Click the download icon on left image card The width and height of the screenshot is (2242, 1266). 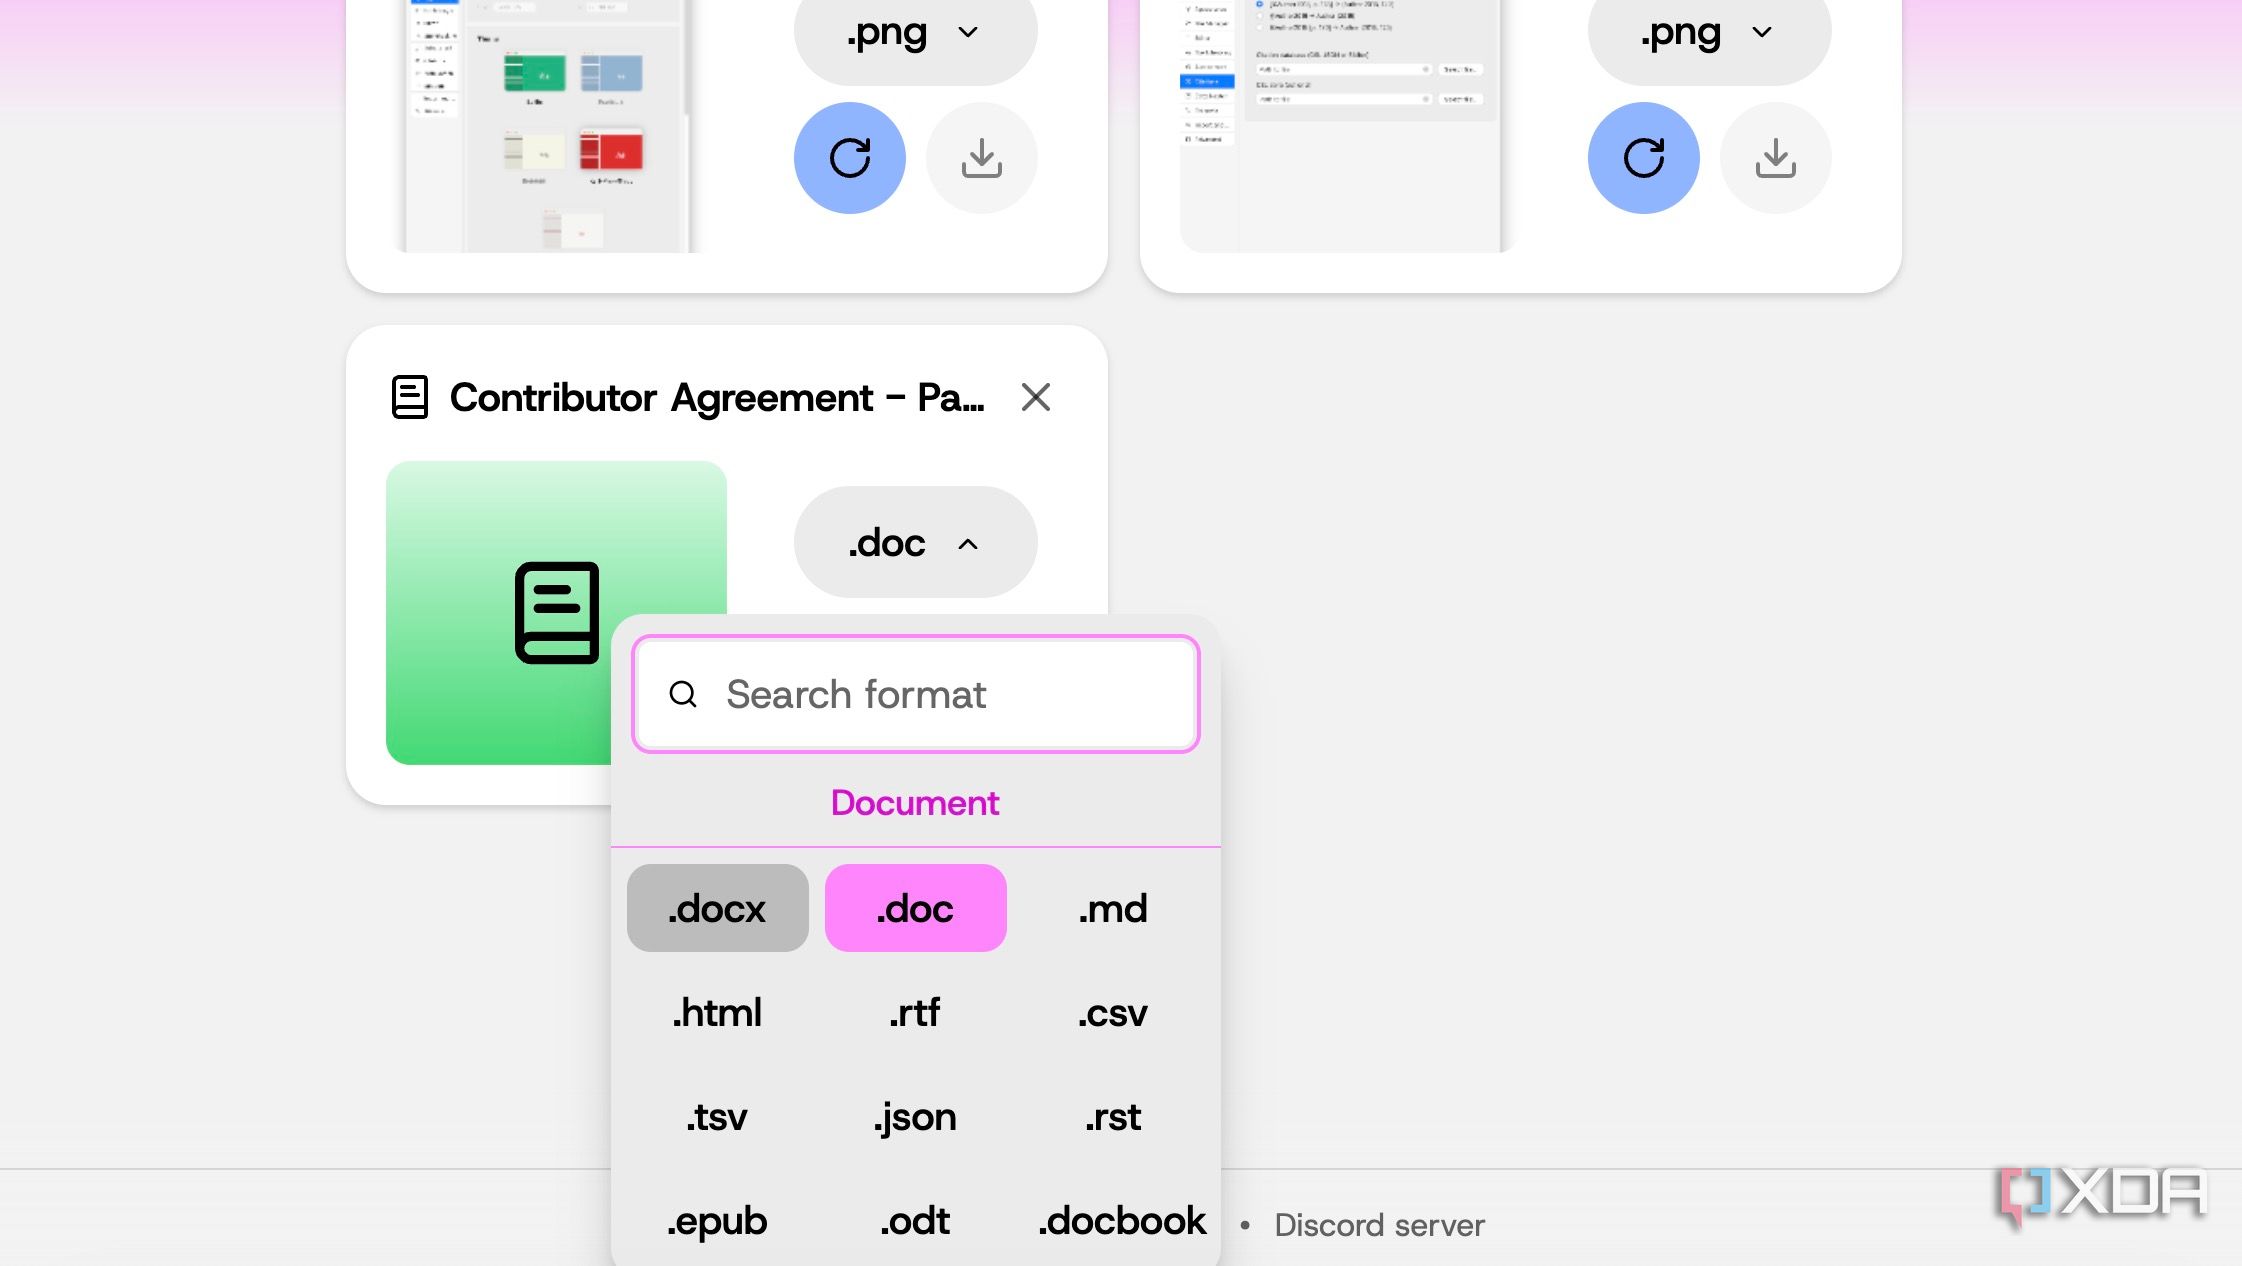pos(981,158)
